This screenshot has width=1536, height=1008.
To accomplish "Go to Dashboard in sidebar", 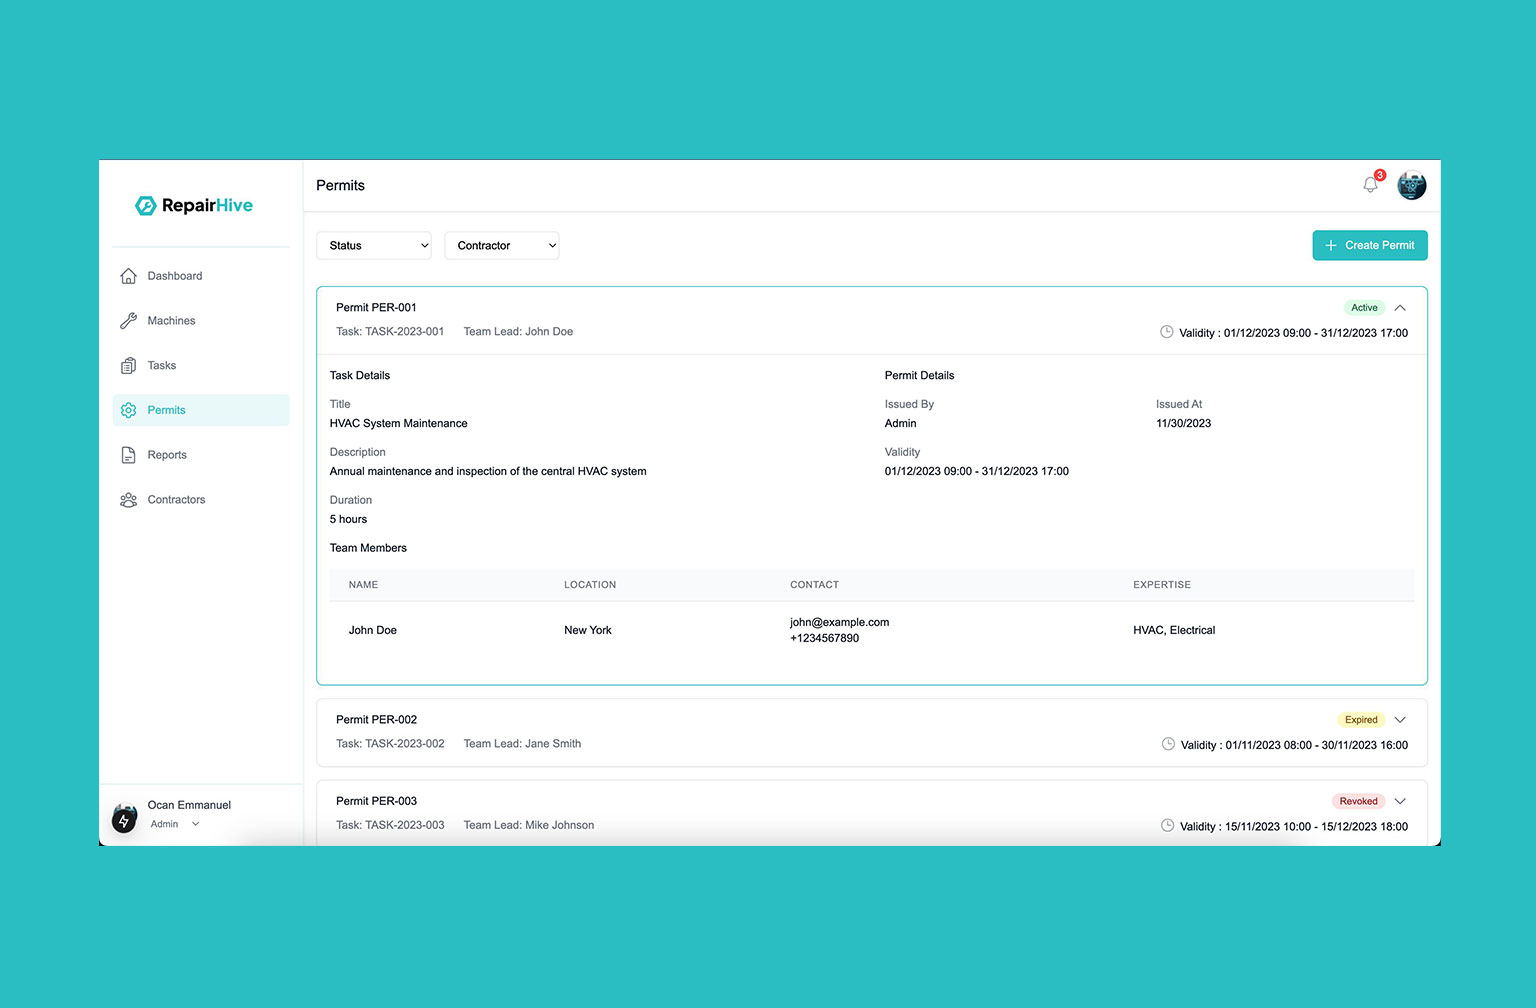I will pyautogui.click(x=201, y=276).
